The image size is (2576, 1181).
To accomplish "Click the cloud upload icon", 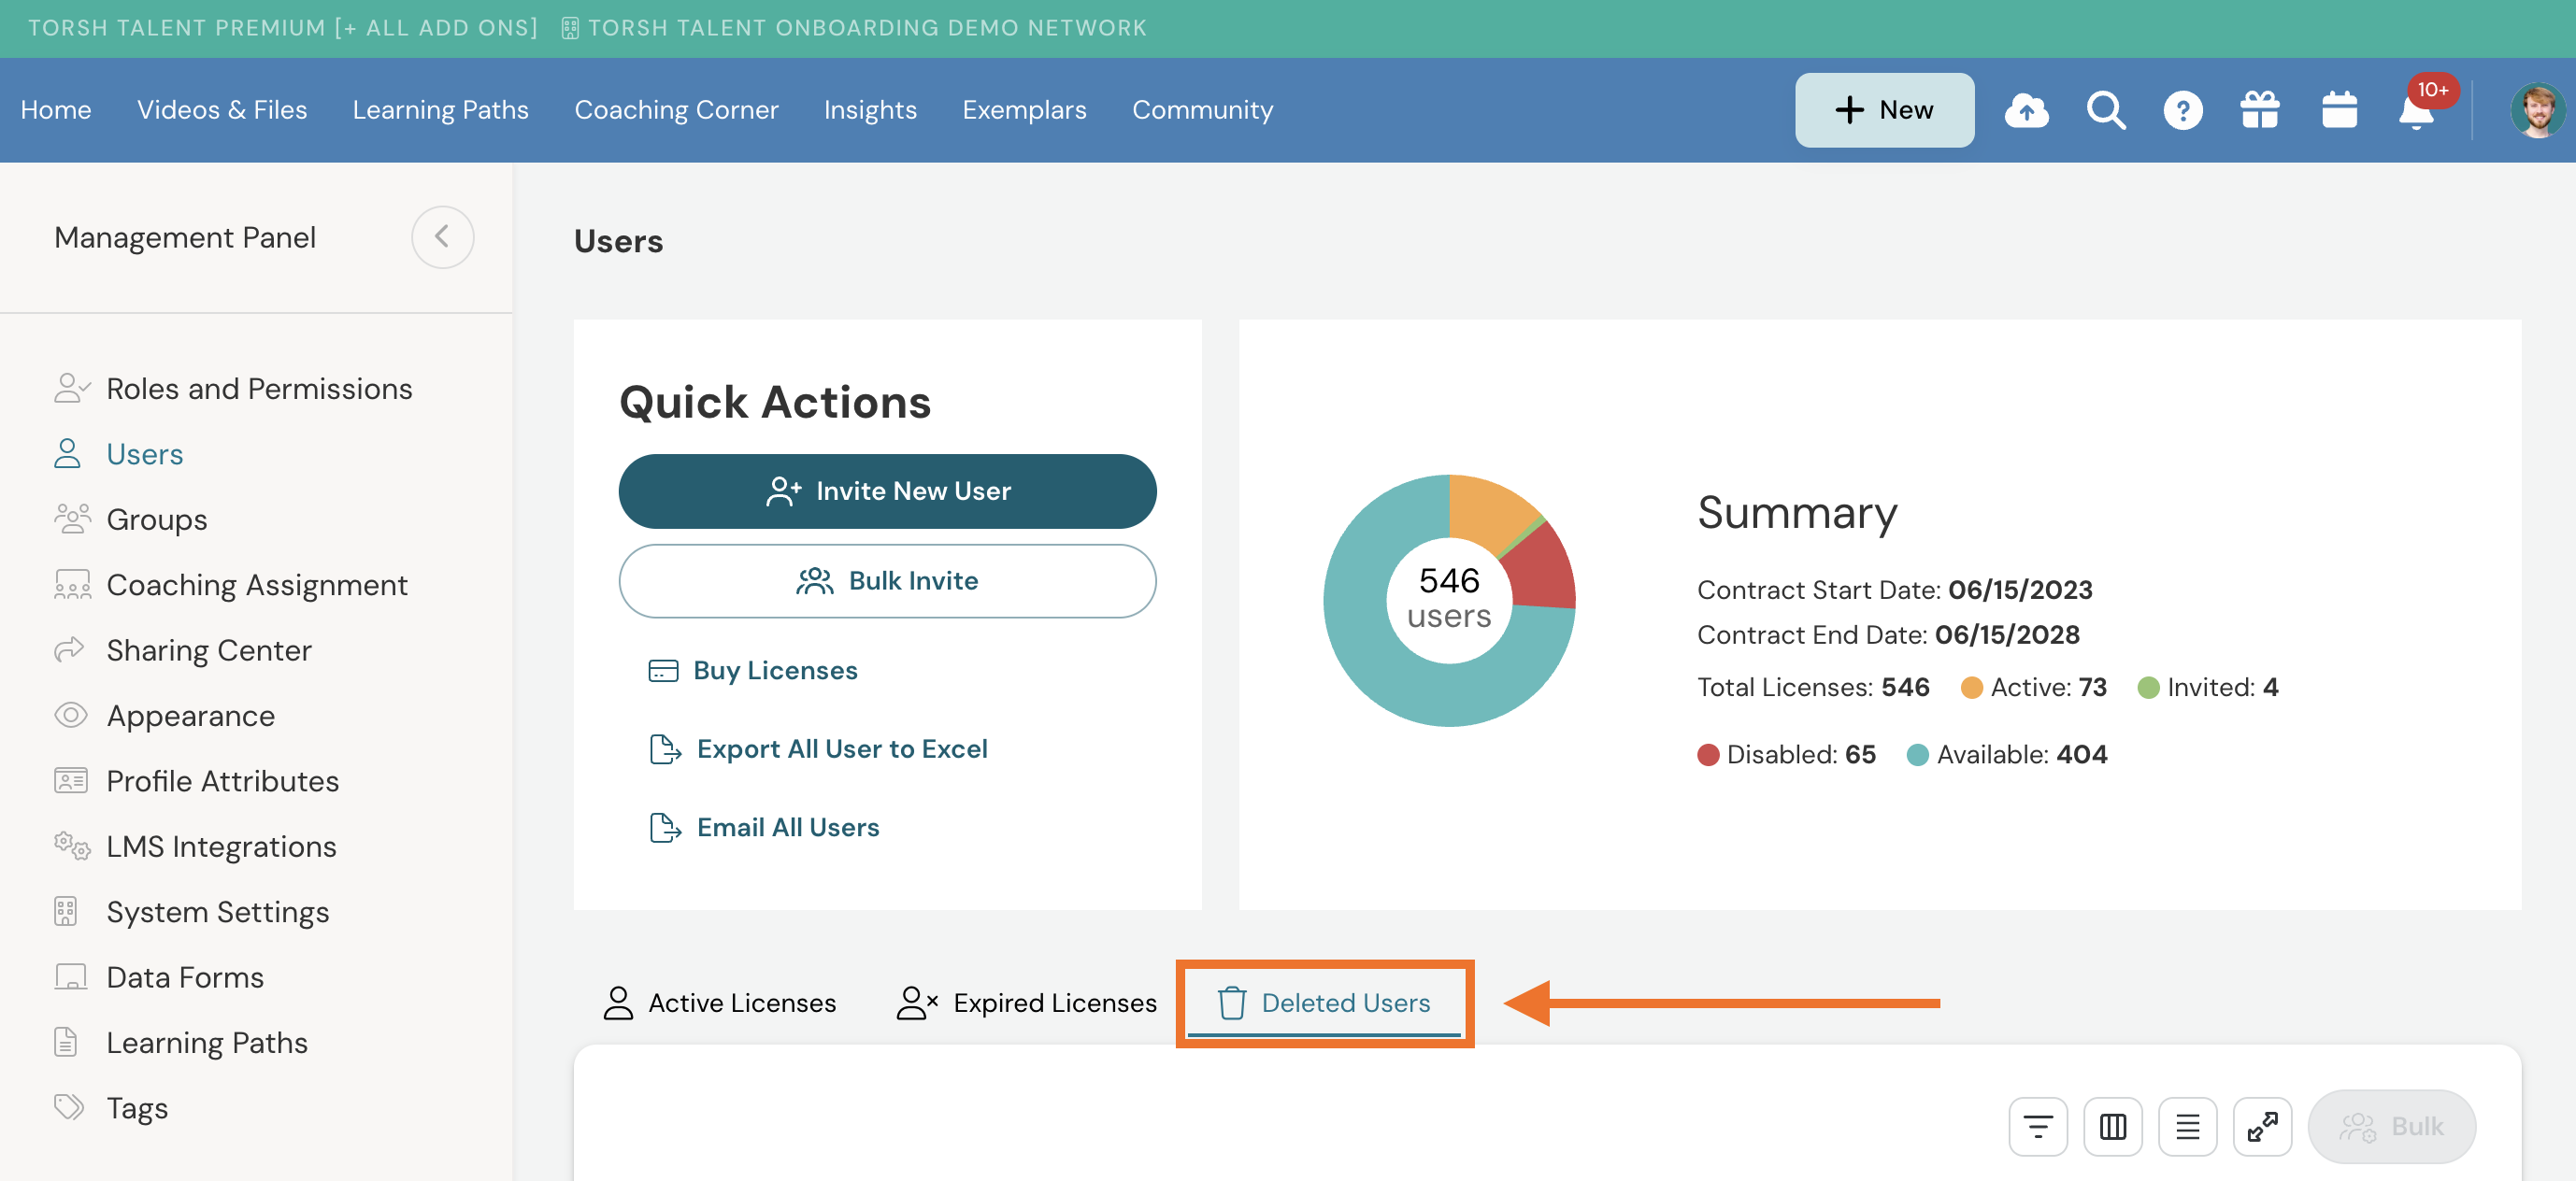I will coord(2026,110).
